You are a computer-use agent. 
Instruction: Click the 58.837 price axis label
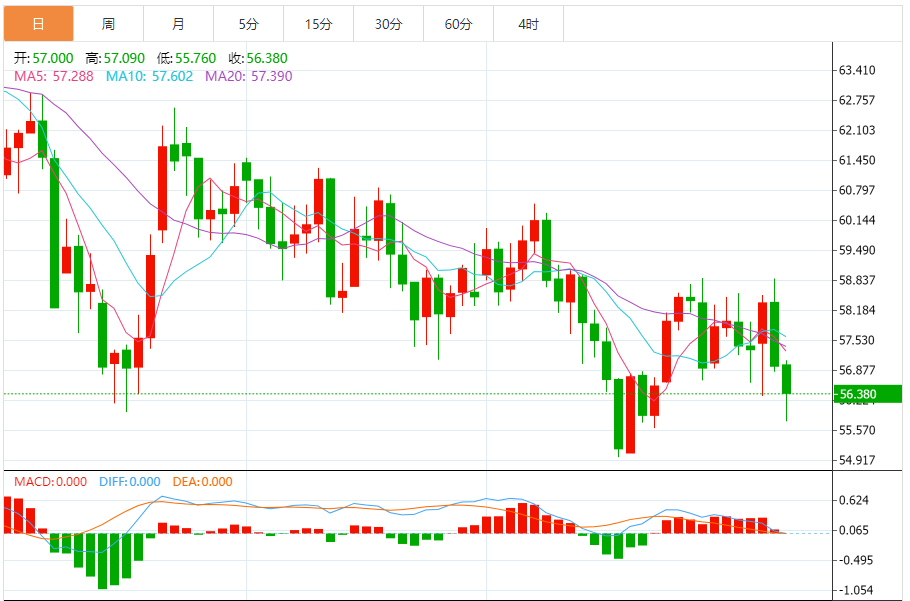pyautogui.click(x=857, y=280)
